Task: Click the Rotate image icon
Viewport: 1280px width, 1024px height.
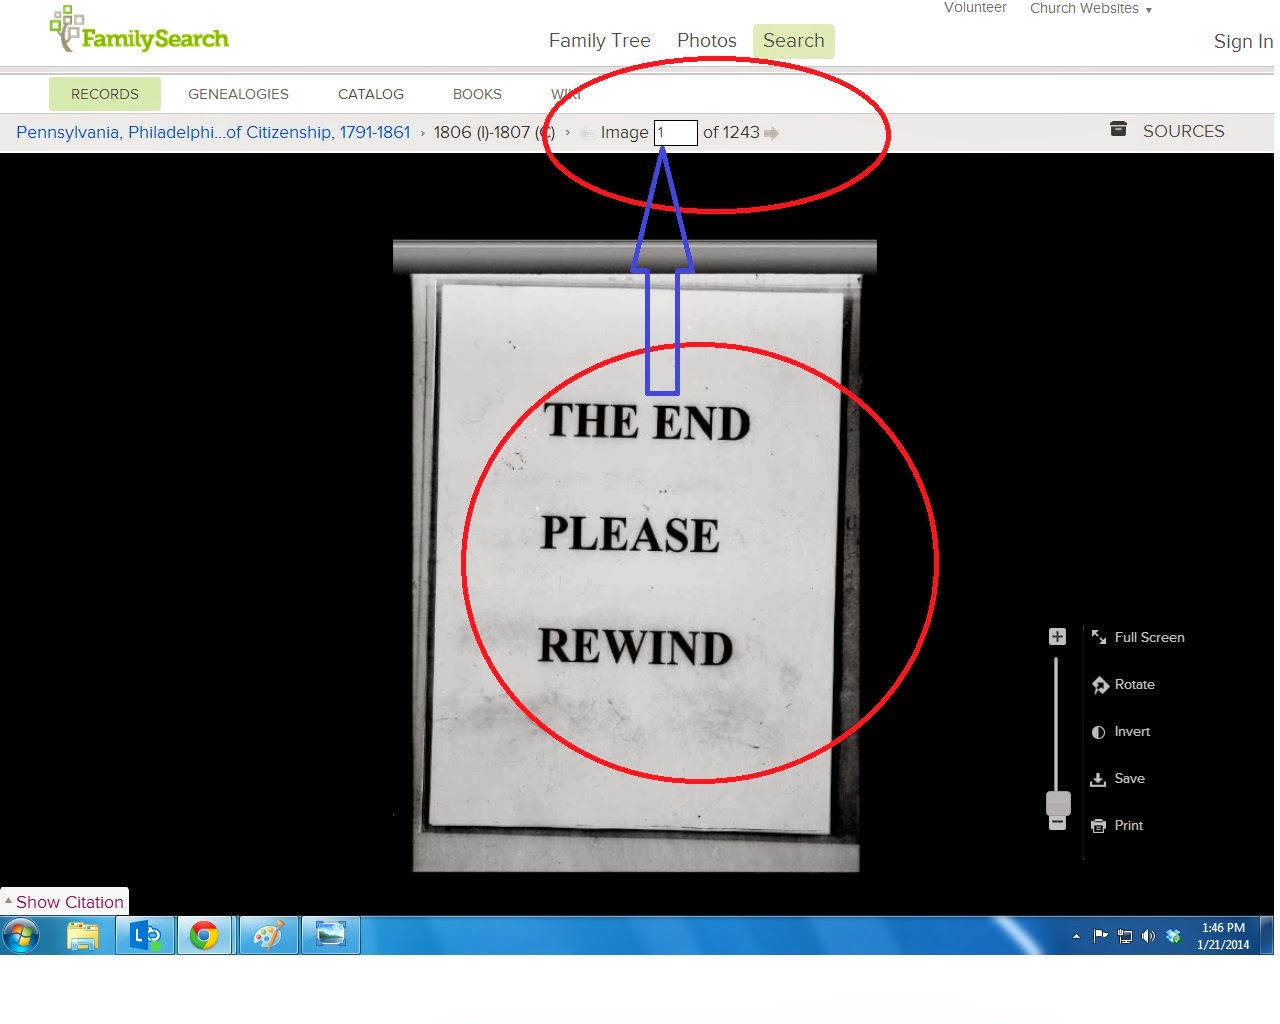Action: point(1100,685)
